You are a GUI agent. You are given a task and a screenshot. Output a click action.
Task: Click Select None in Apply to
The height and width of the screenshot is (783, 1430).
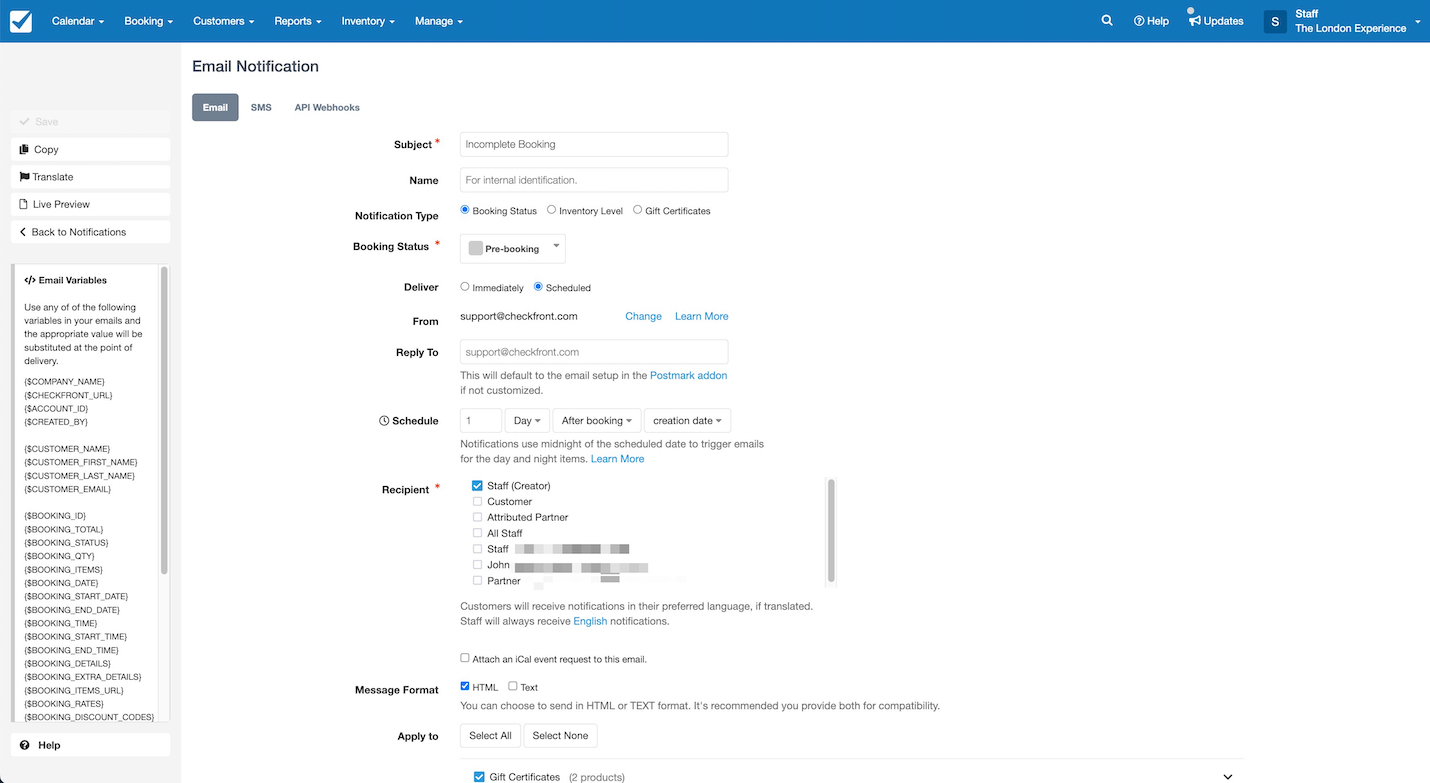click(x=560, y=736)
